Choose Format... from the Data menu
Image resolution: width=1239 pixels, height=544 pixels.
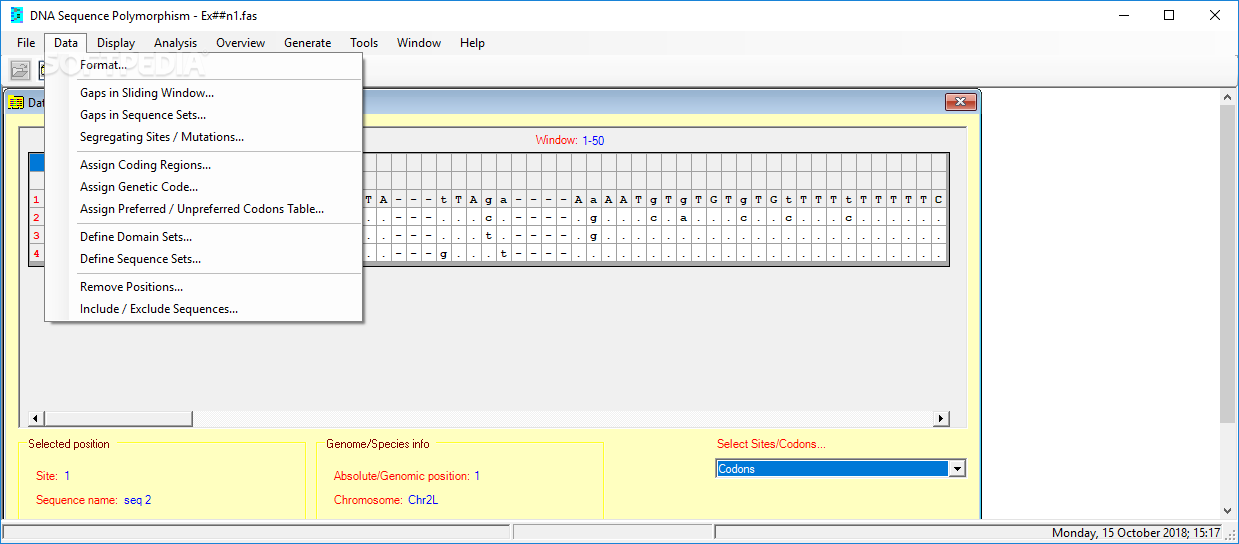click(204, 65)
